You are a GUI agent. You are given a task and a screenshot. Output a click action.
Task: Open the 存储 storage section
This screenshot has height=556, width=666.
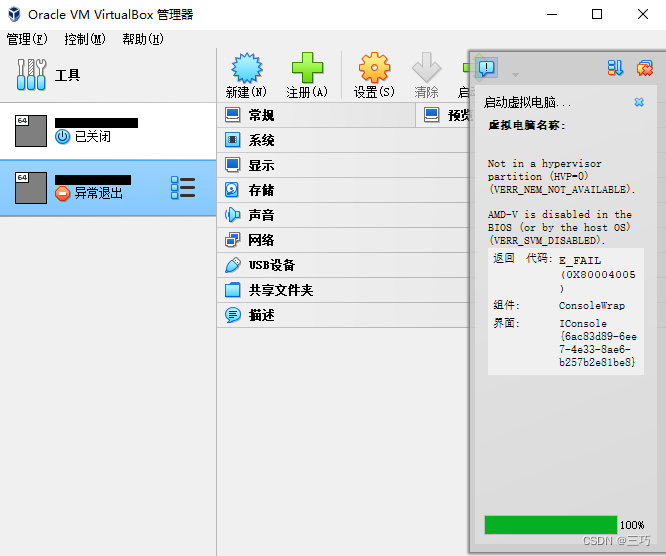pos(343,190)
